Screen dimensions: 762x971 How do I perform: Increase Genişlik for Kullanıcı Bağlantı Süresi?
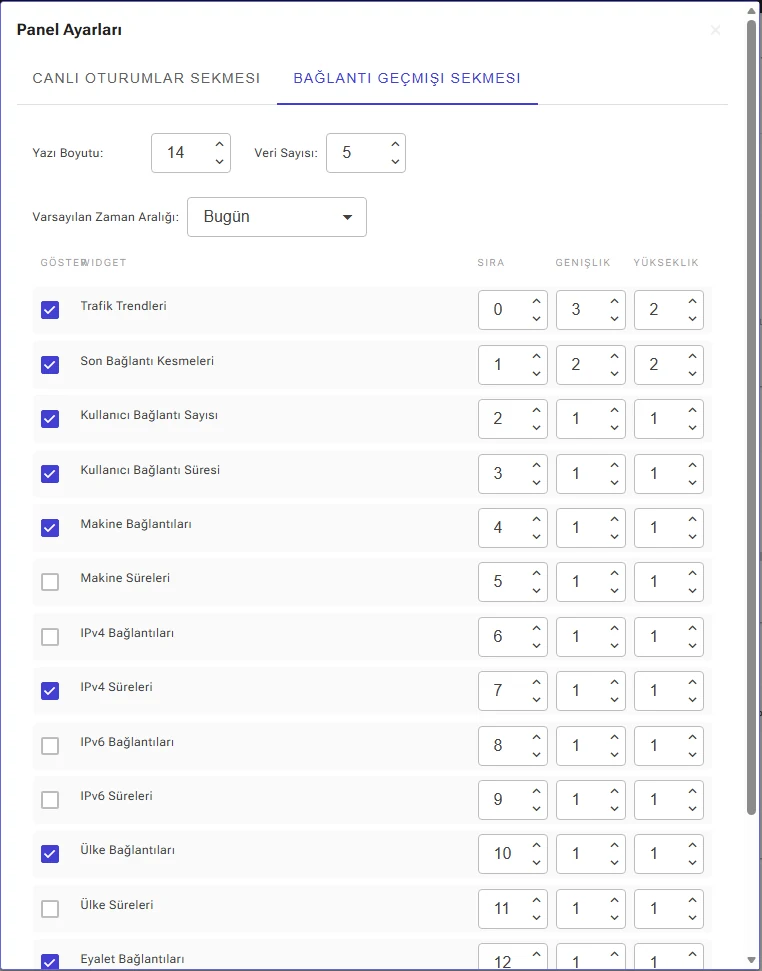point(615,465)
